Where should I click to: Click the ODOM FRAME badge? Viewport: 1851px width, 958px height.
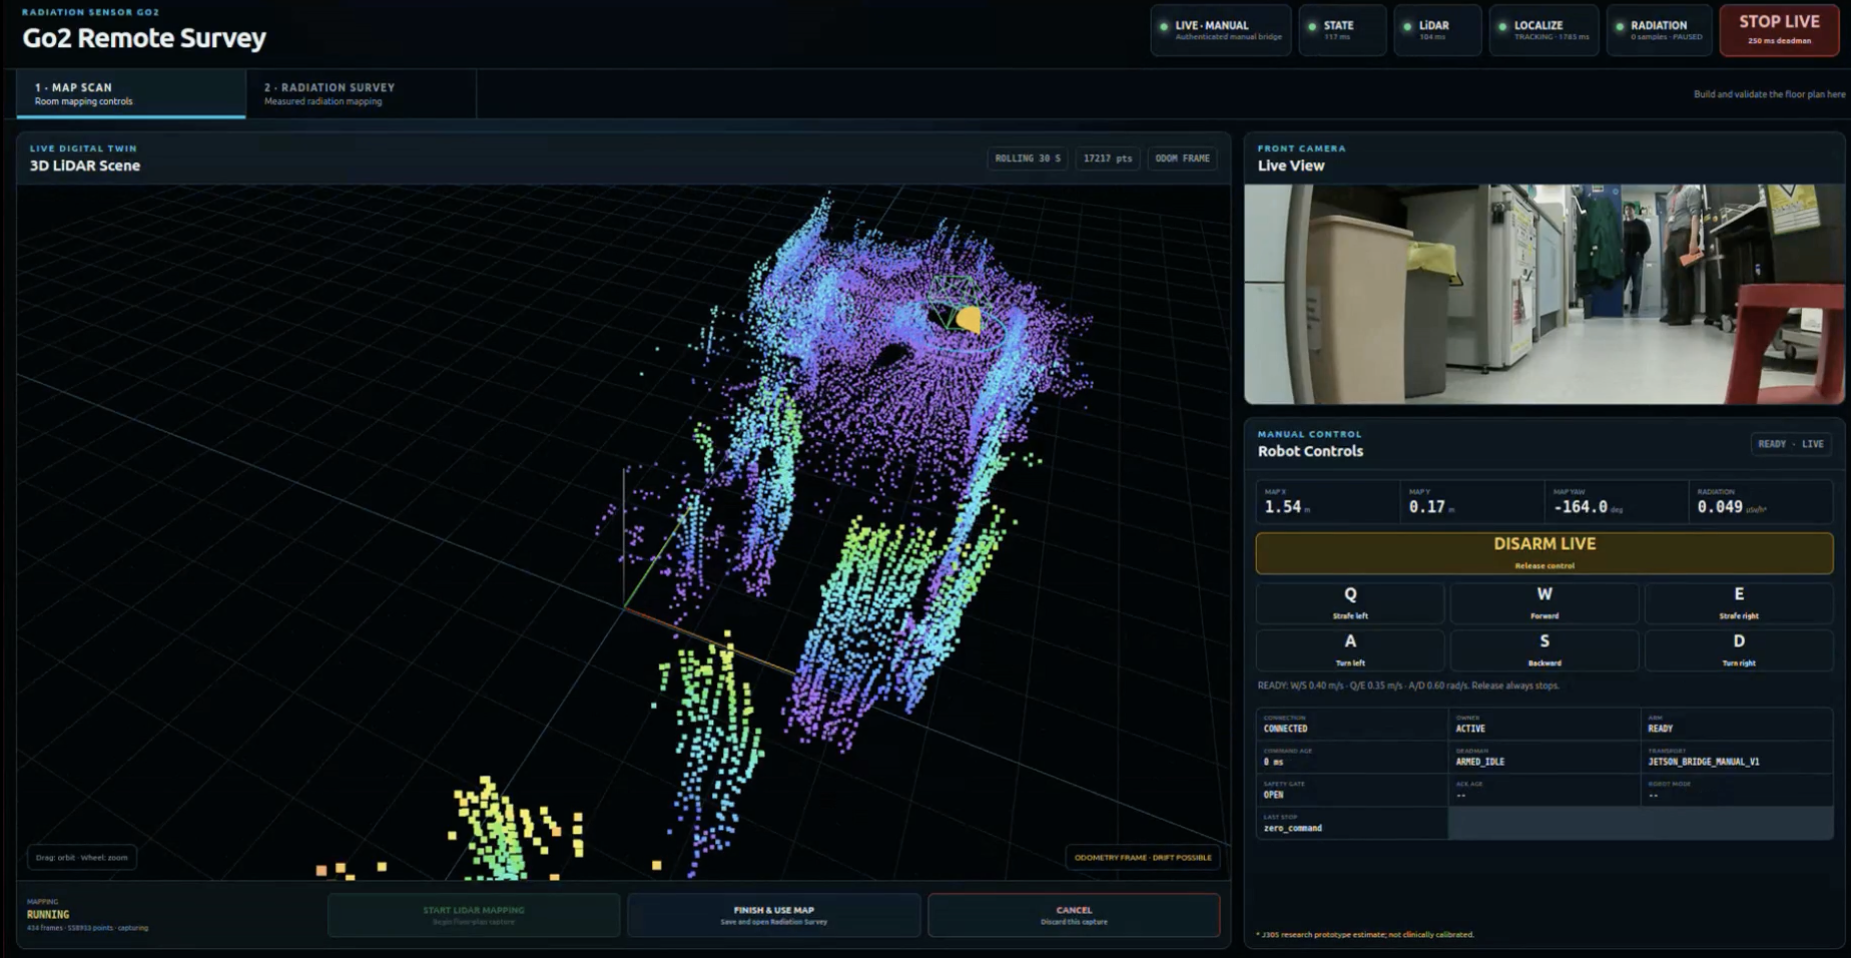pos(1182,158)
